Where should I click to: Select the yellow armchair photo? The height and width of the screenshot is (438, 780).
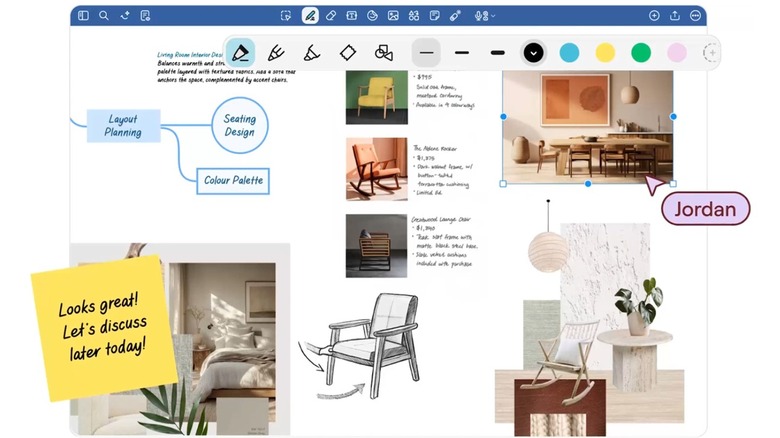(377, 97)
